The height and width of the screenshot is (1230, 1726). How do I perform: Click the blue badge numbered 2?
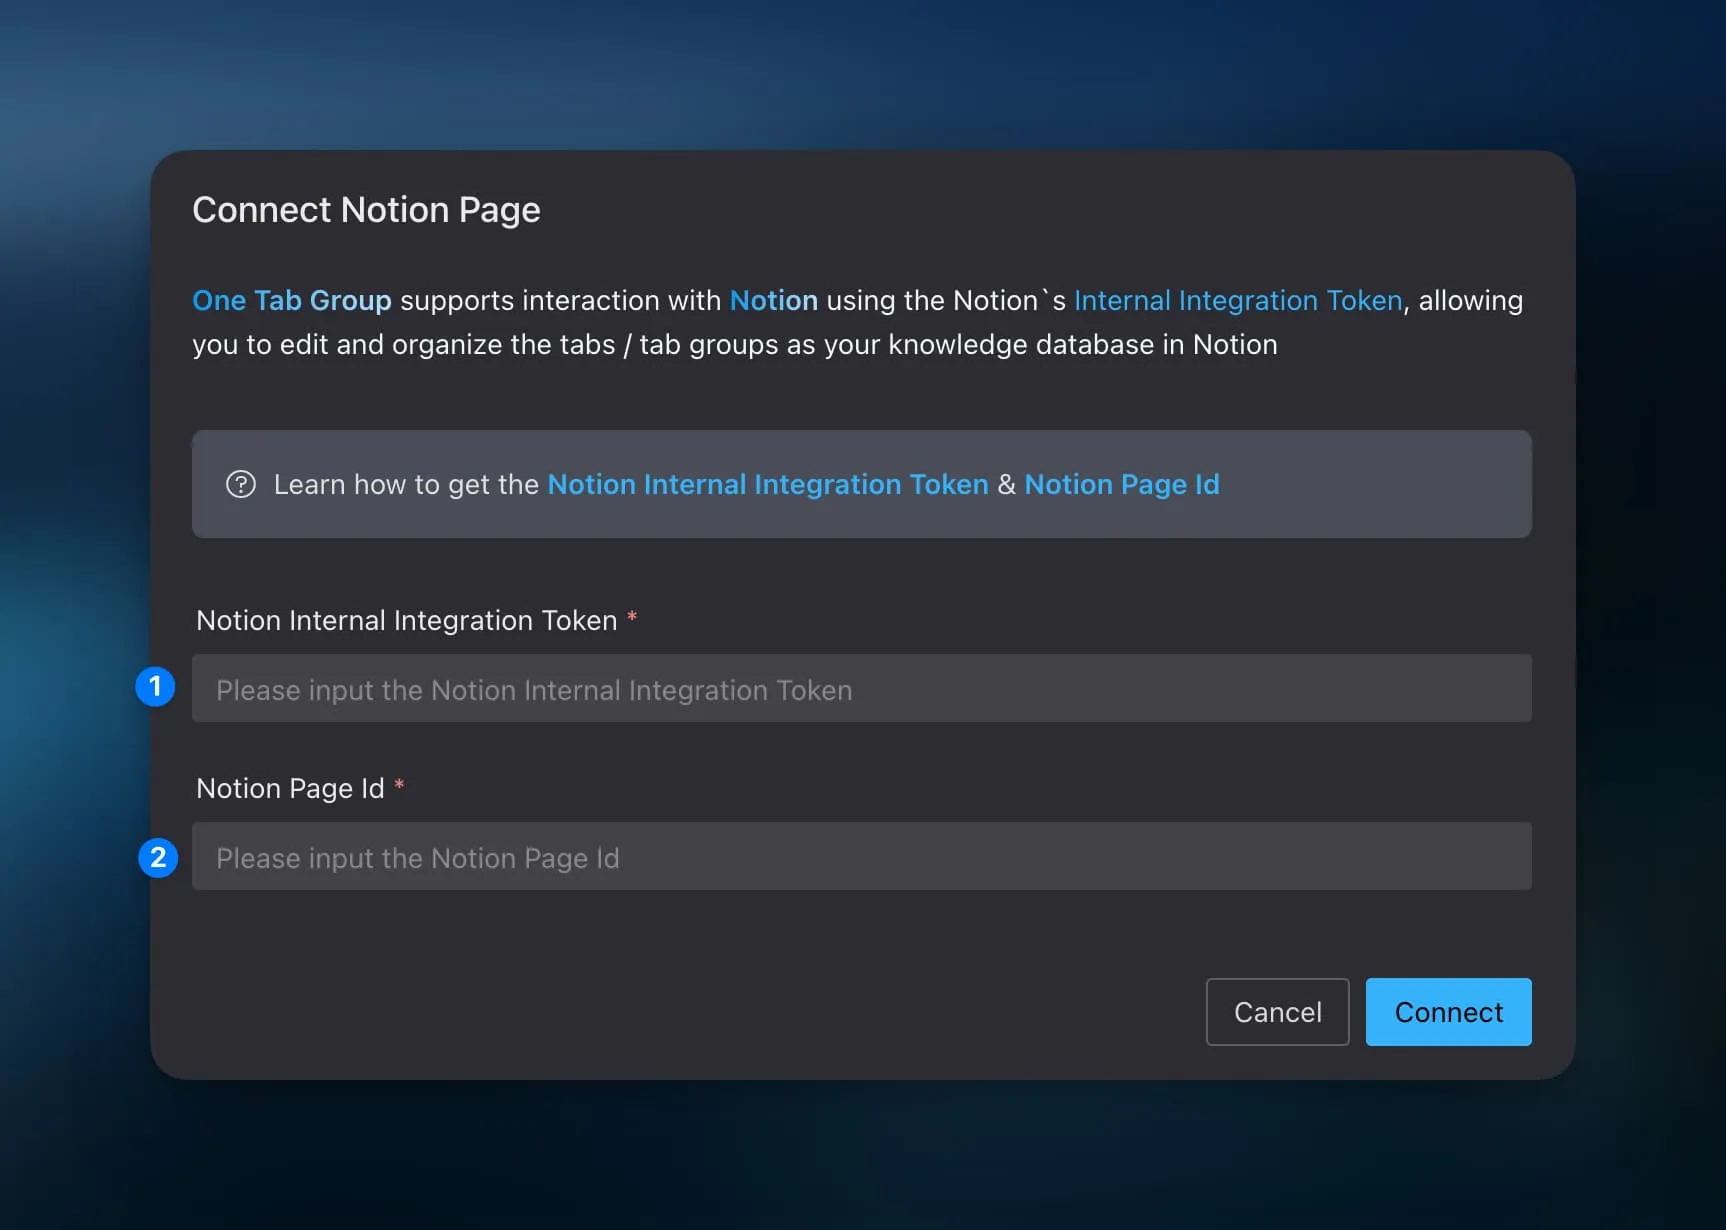pos(158,857)
